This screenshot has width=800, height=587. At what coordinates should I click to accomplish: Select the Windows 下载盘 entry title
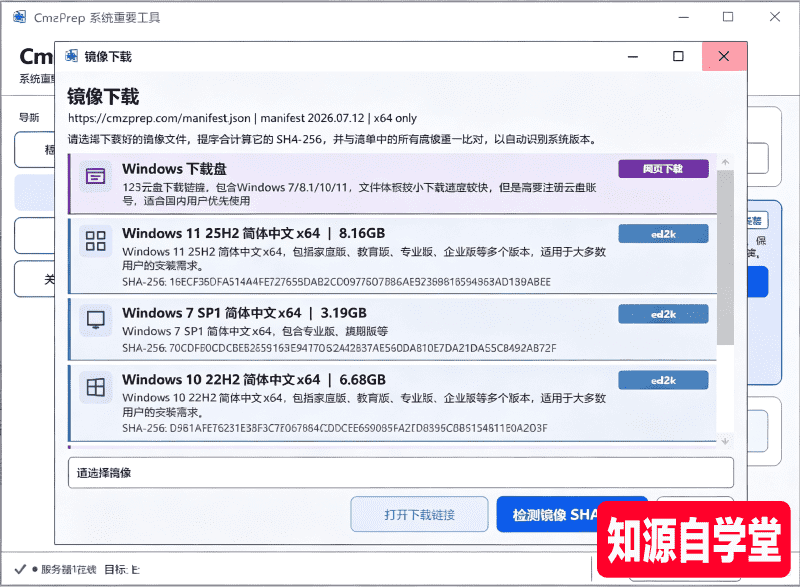(x=174, y=169)
